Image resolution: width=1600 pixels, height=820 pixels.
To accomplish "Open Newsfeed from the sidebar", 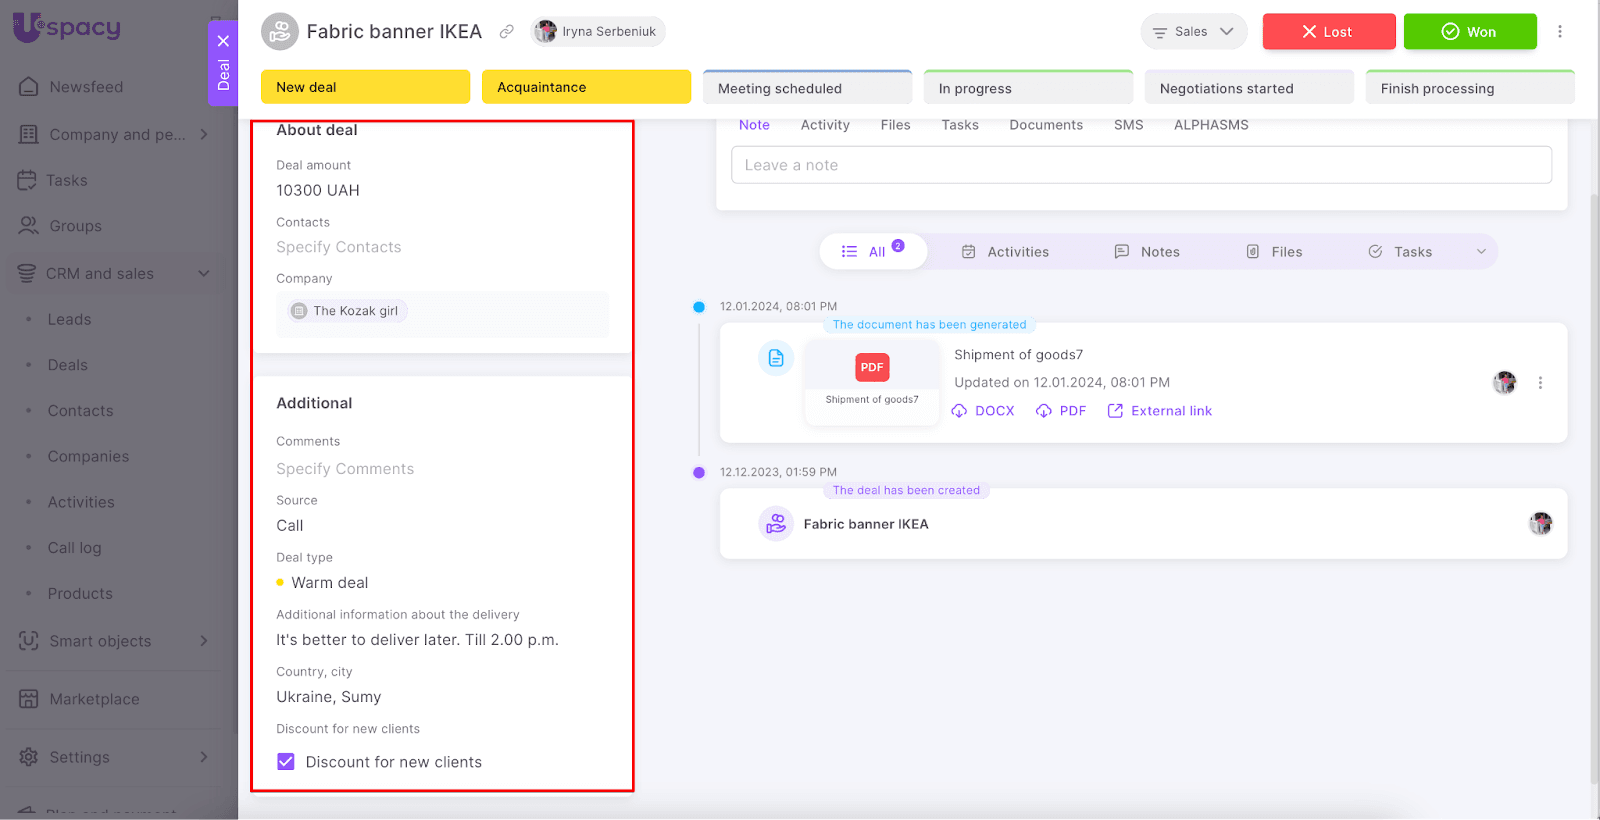I will click(86, 87).
